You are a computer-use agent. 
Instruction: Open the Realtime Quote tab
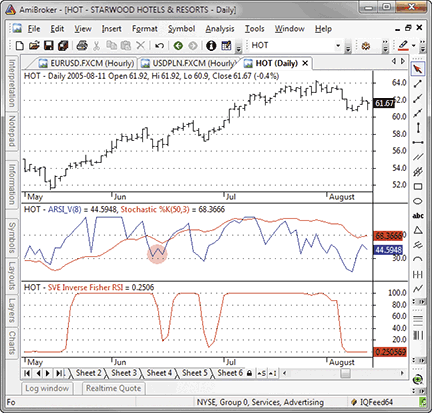point(114,388)
